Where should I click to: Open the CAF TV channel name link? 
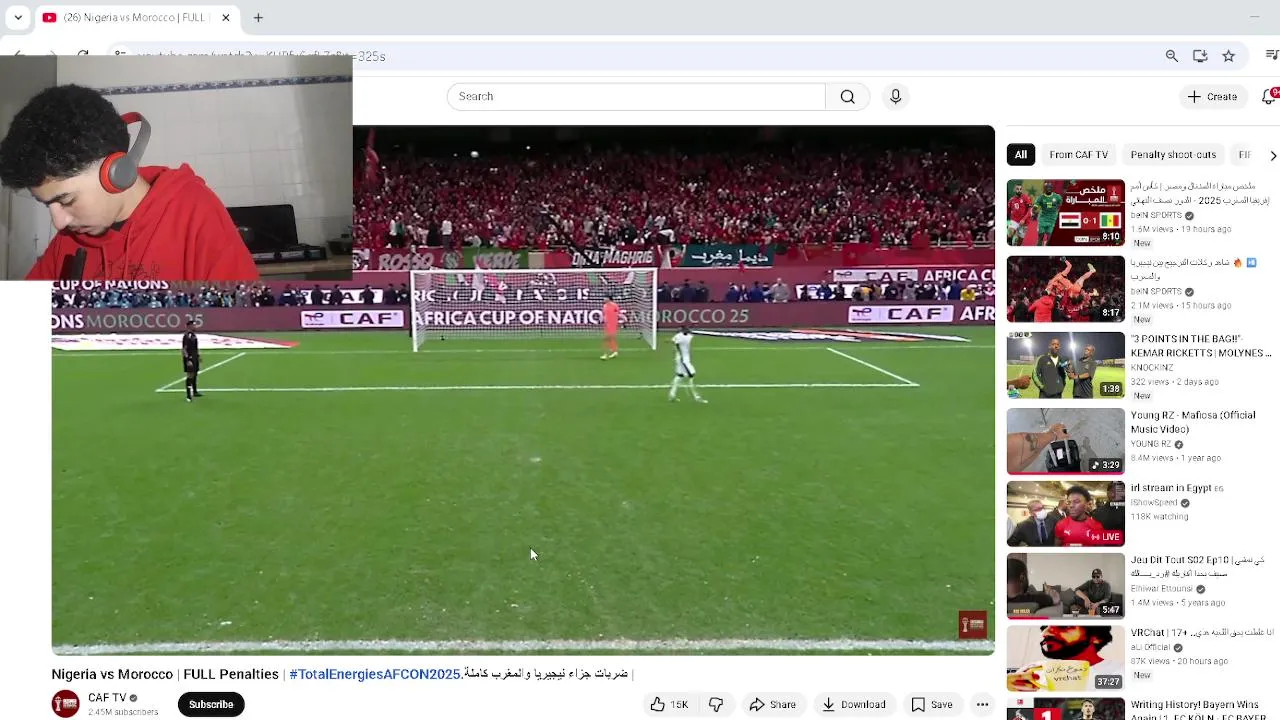tap(107, 698)
